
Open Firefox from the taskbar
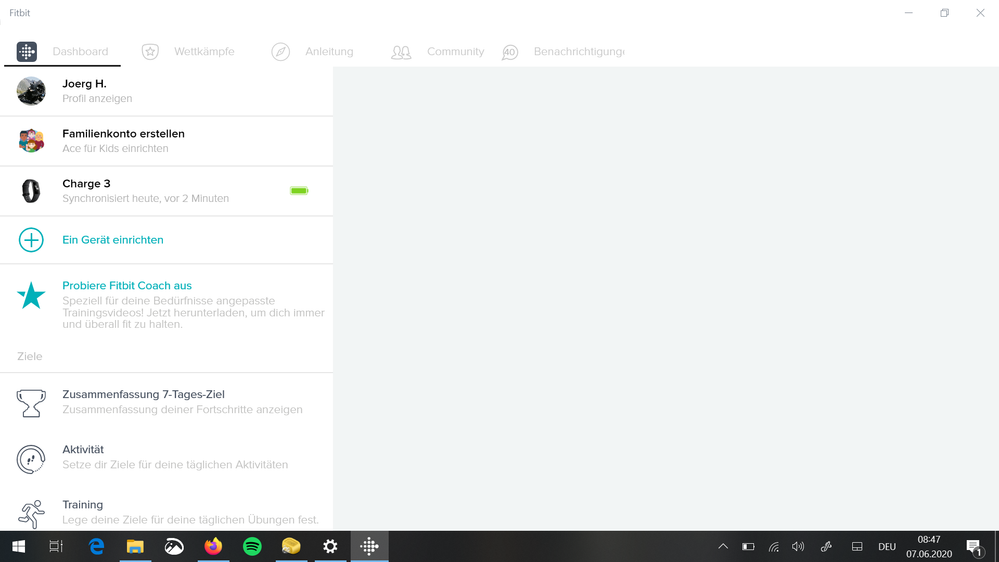[213, 547]
